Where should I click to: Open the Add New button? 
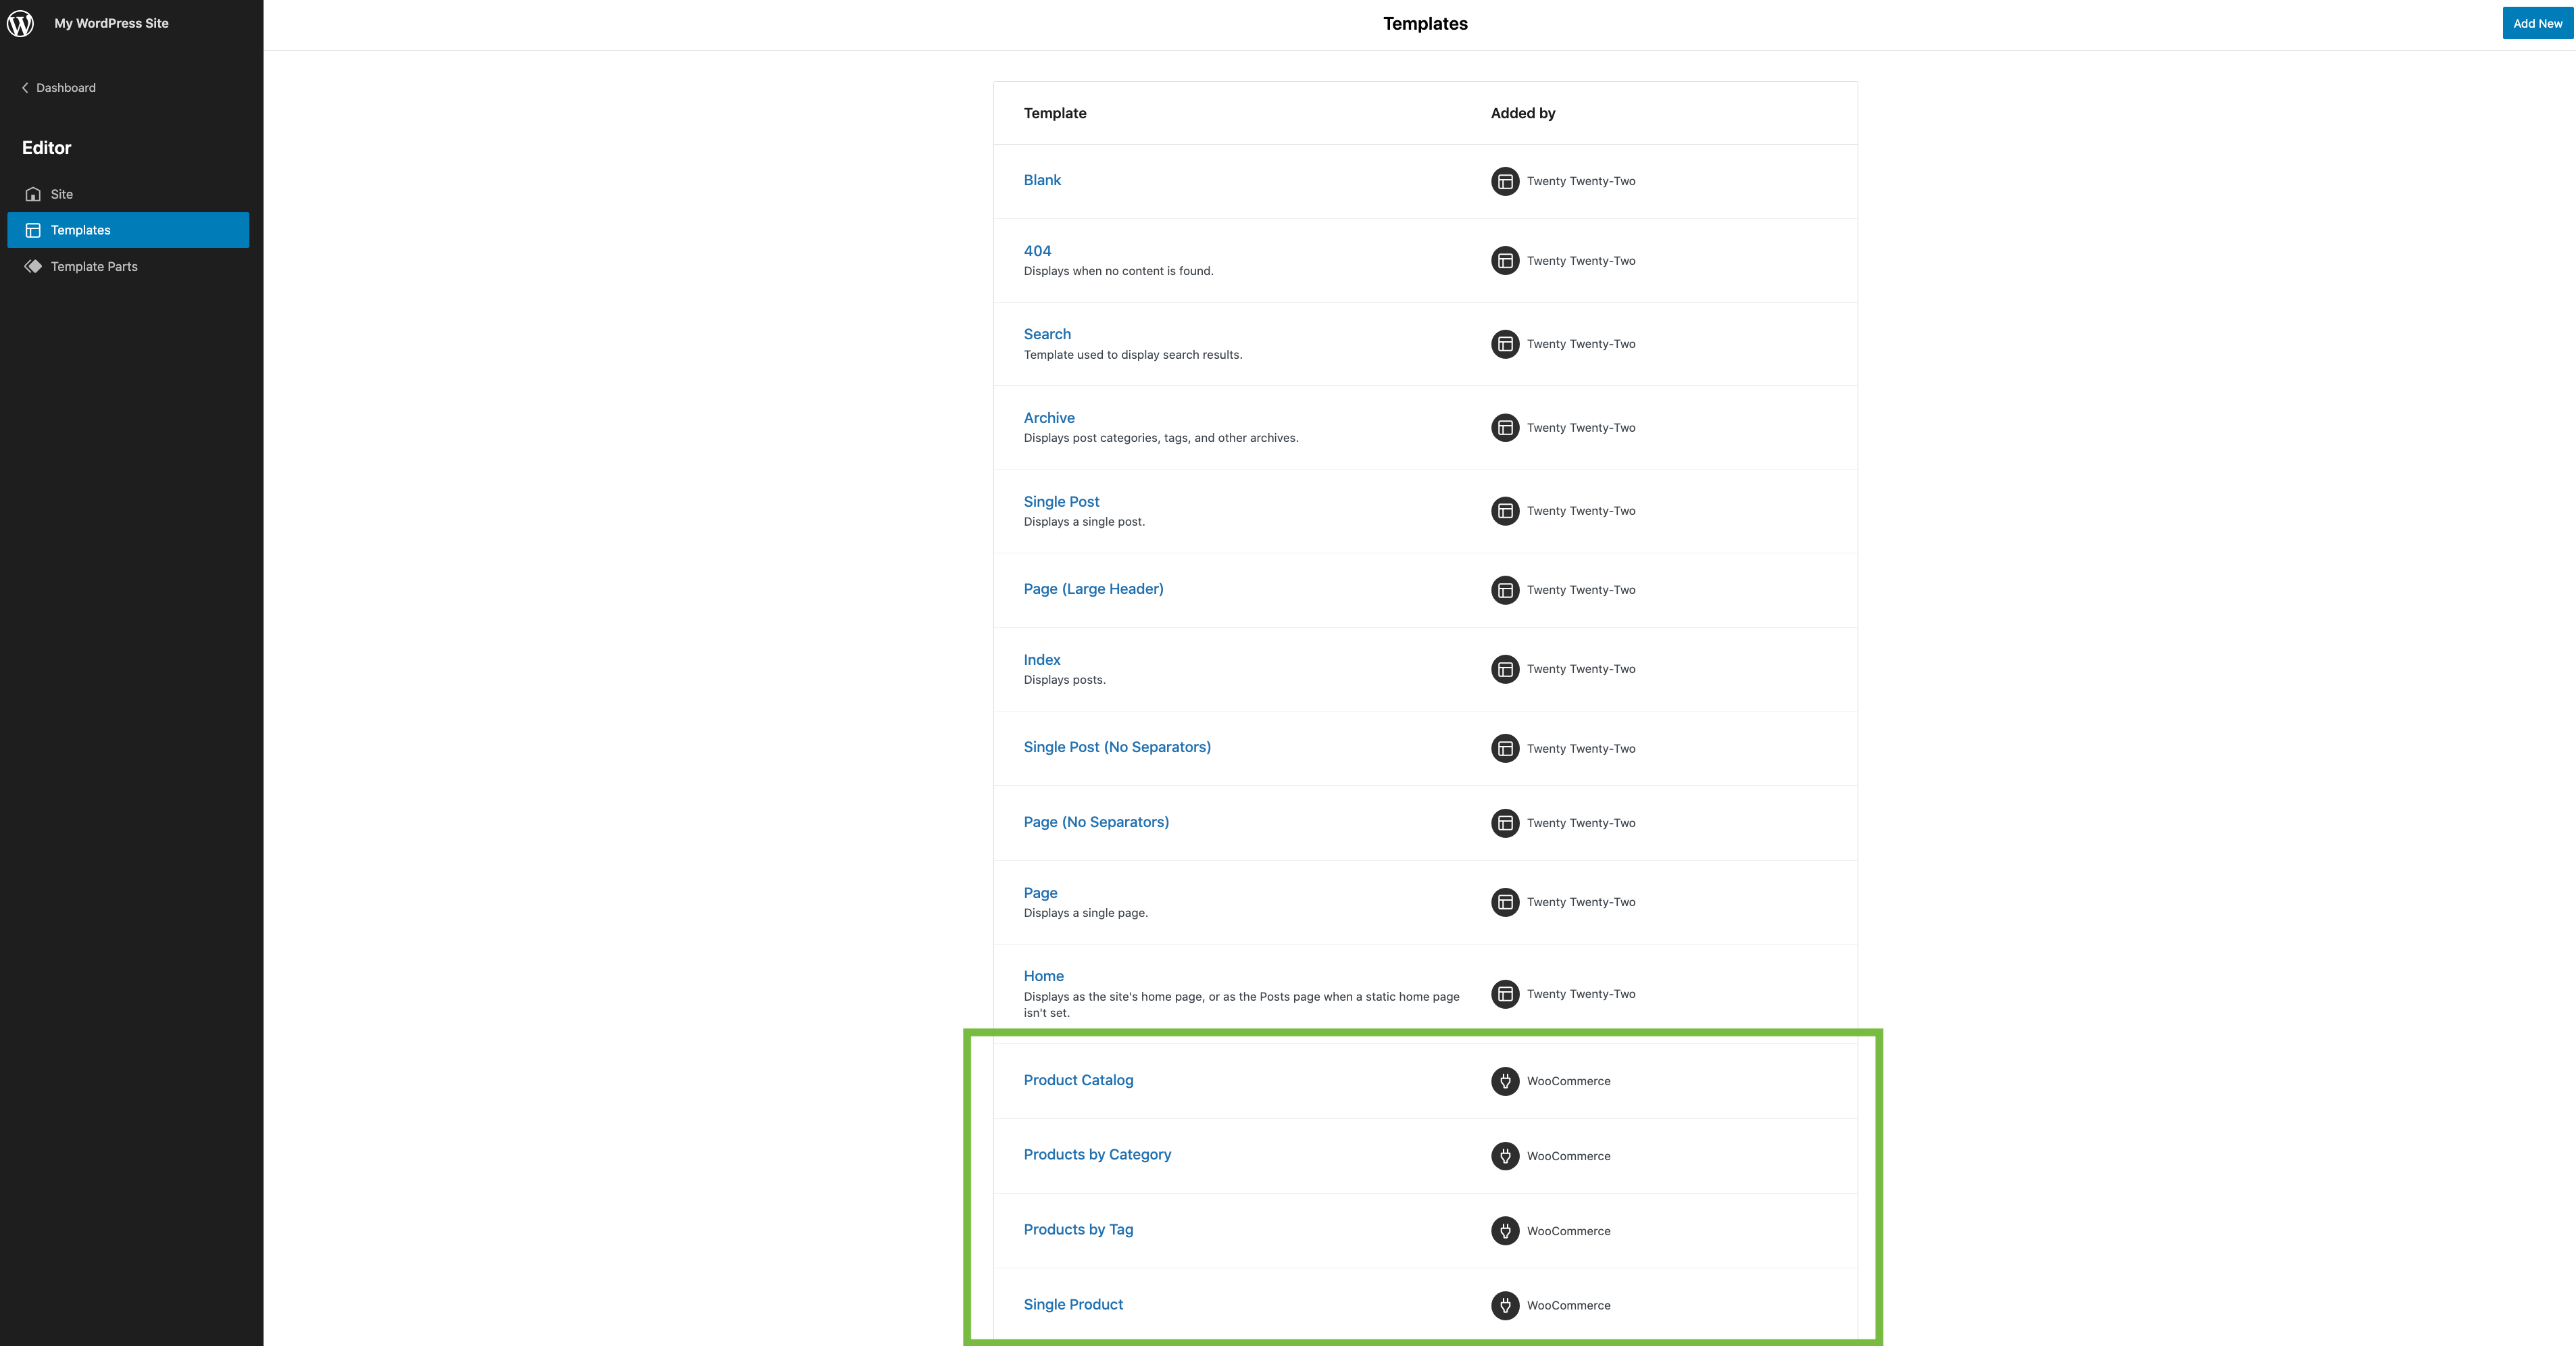pos(2537,23)
